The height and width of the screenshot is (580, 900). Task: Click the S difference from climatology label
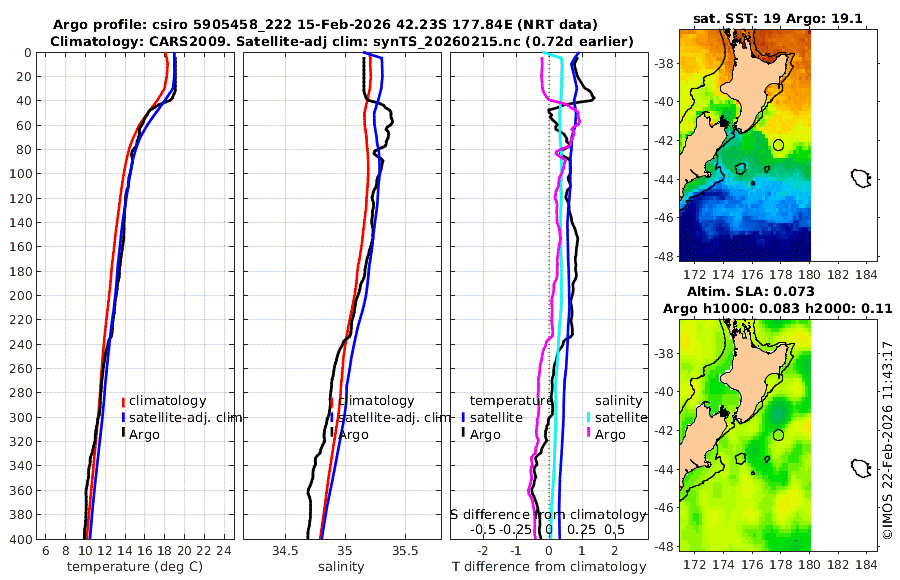click(x=549, y=515)
